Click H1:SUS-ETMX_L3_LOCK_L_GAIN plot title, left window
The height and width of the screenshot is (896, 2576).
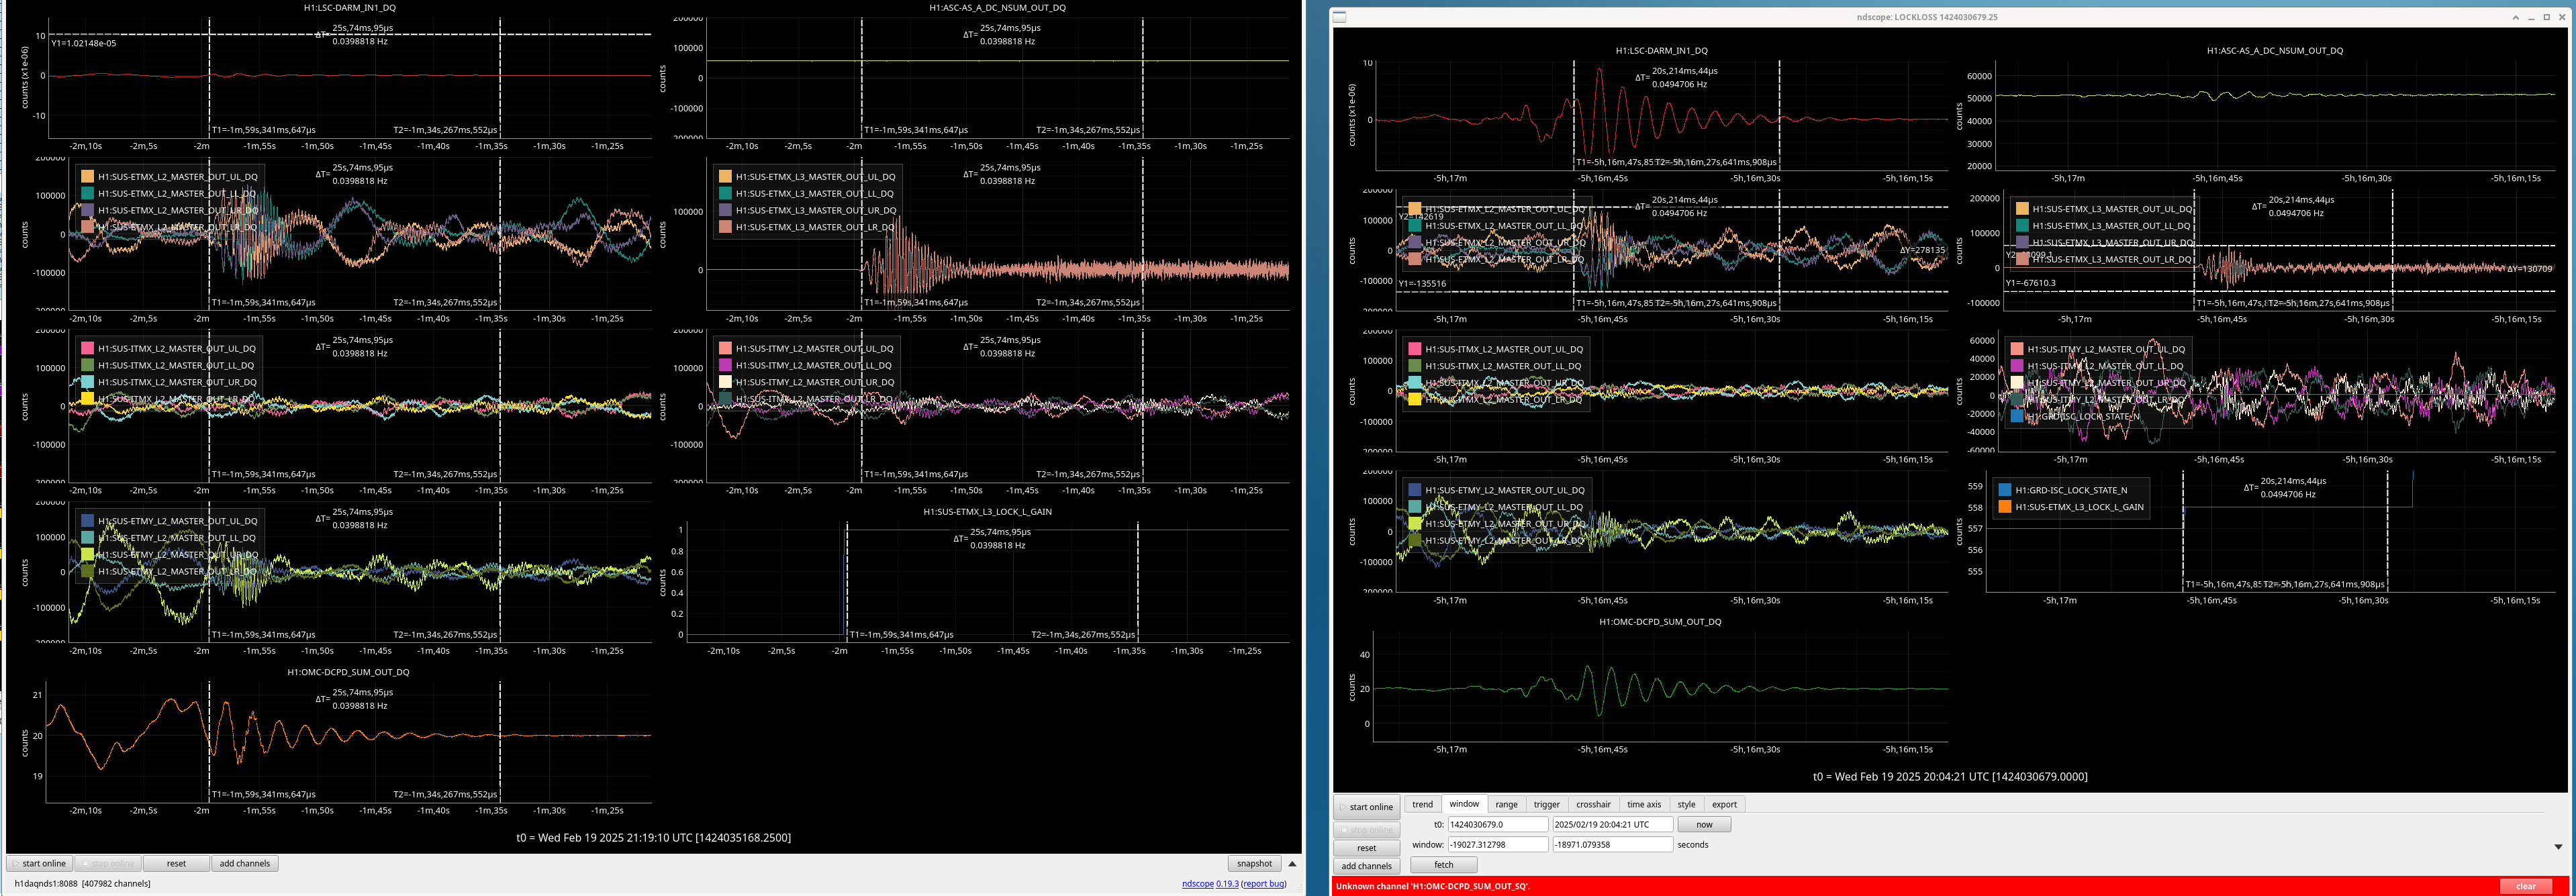pos(987,512)
